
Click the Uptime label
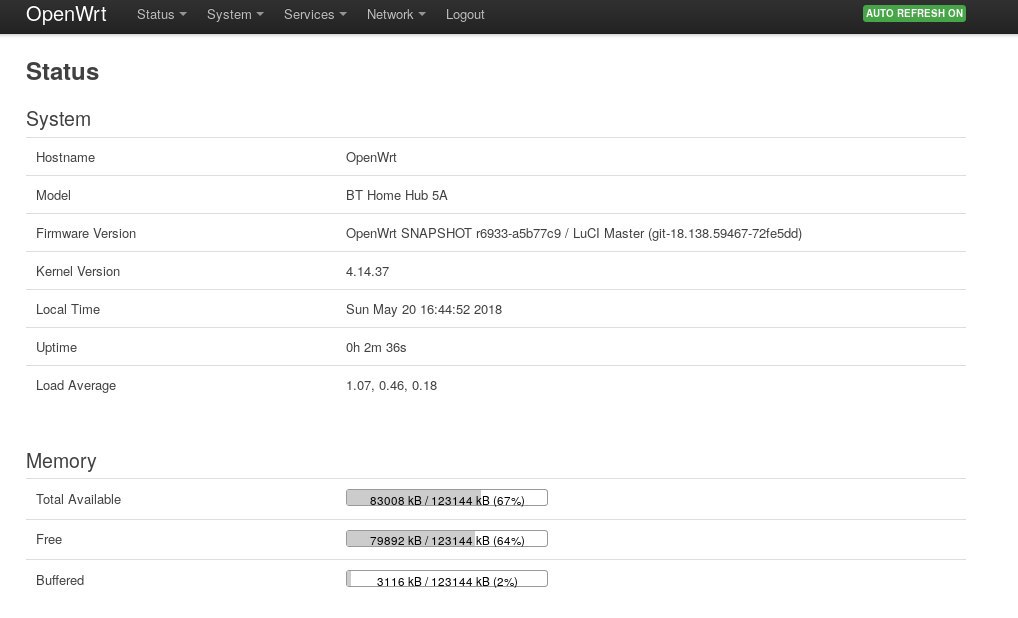(x=56, y=348)
